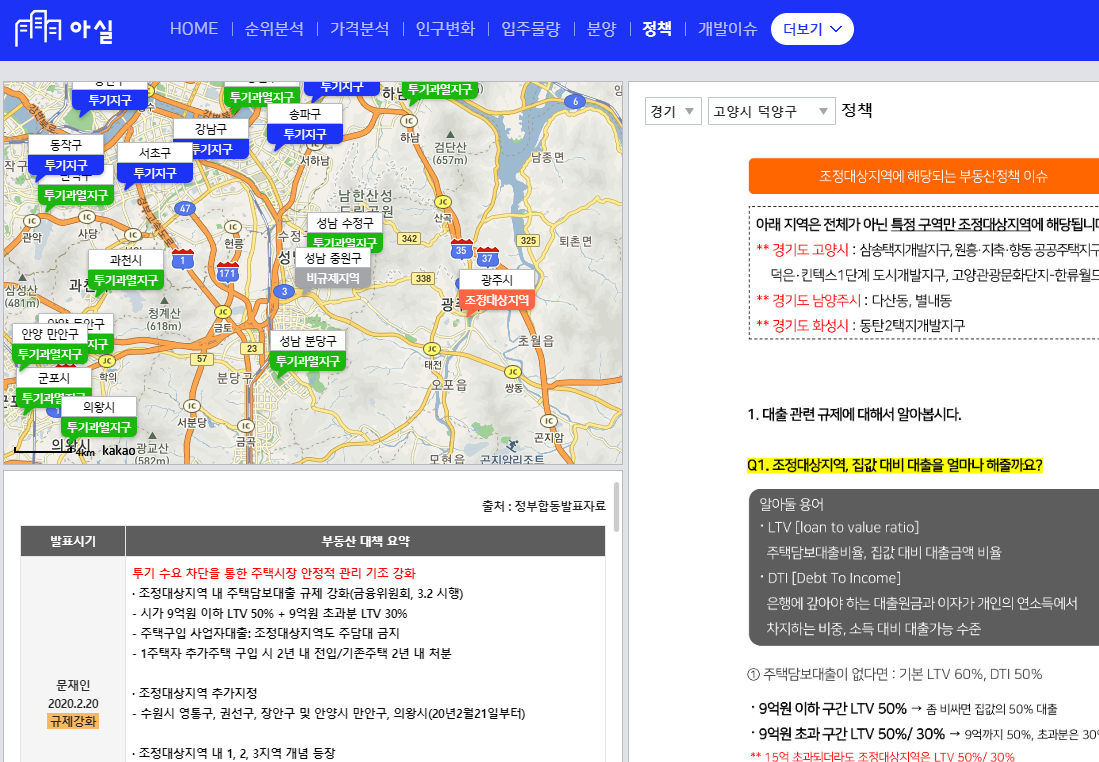Select the 군포시 map marker
The height and width of the screenshot is (762, 1099).
coord(54,378)
